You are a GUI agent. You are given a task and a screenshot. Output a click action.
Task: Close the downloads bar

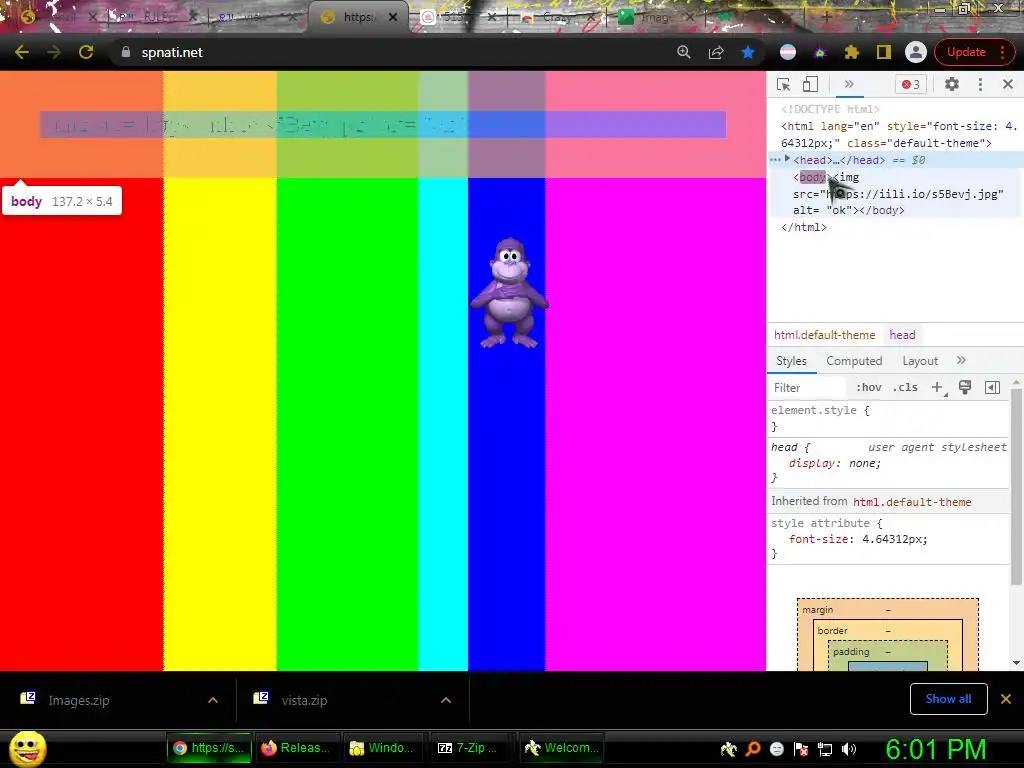pyautogui.click(x=1006, y=699)
